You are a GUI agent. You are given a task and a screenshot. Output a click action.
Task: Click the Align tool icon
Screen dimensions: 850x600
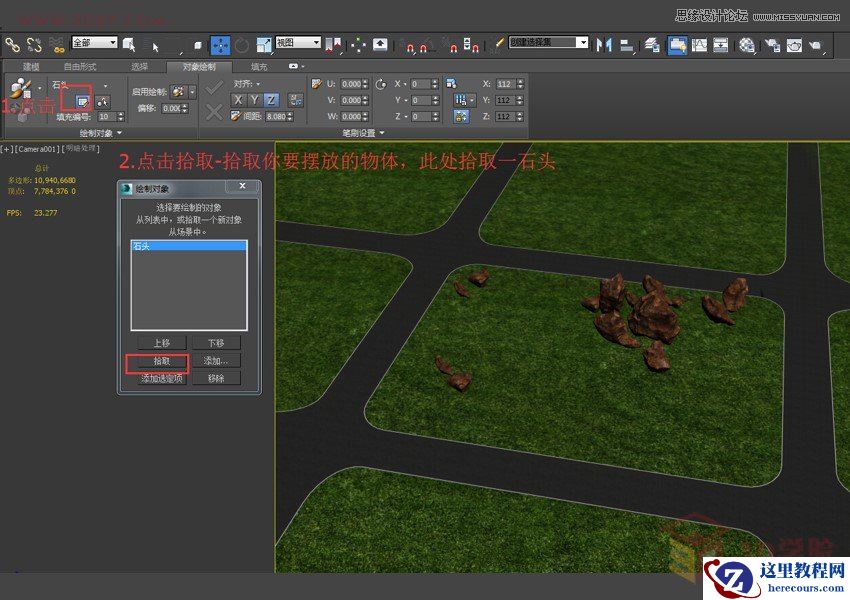pyautogui.click(x=628, y=44)
